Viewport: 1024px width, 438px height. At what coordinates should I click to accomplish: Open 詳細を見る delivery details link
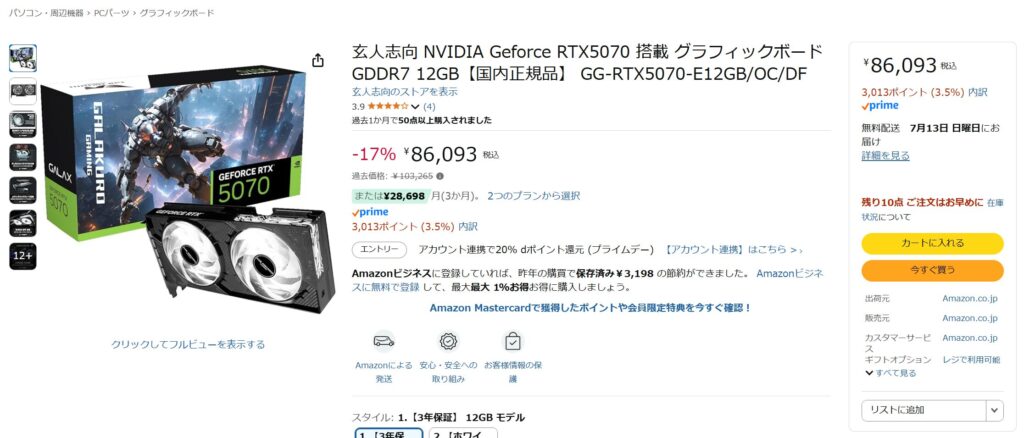tap(885, 155)
